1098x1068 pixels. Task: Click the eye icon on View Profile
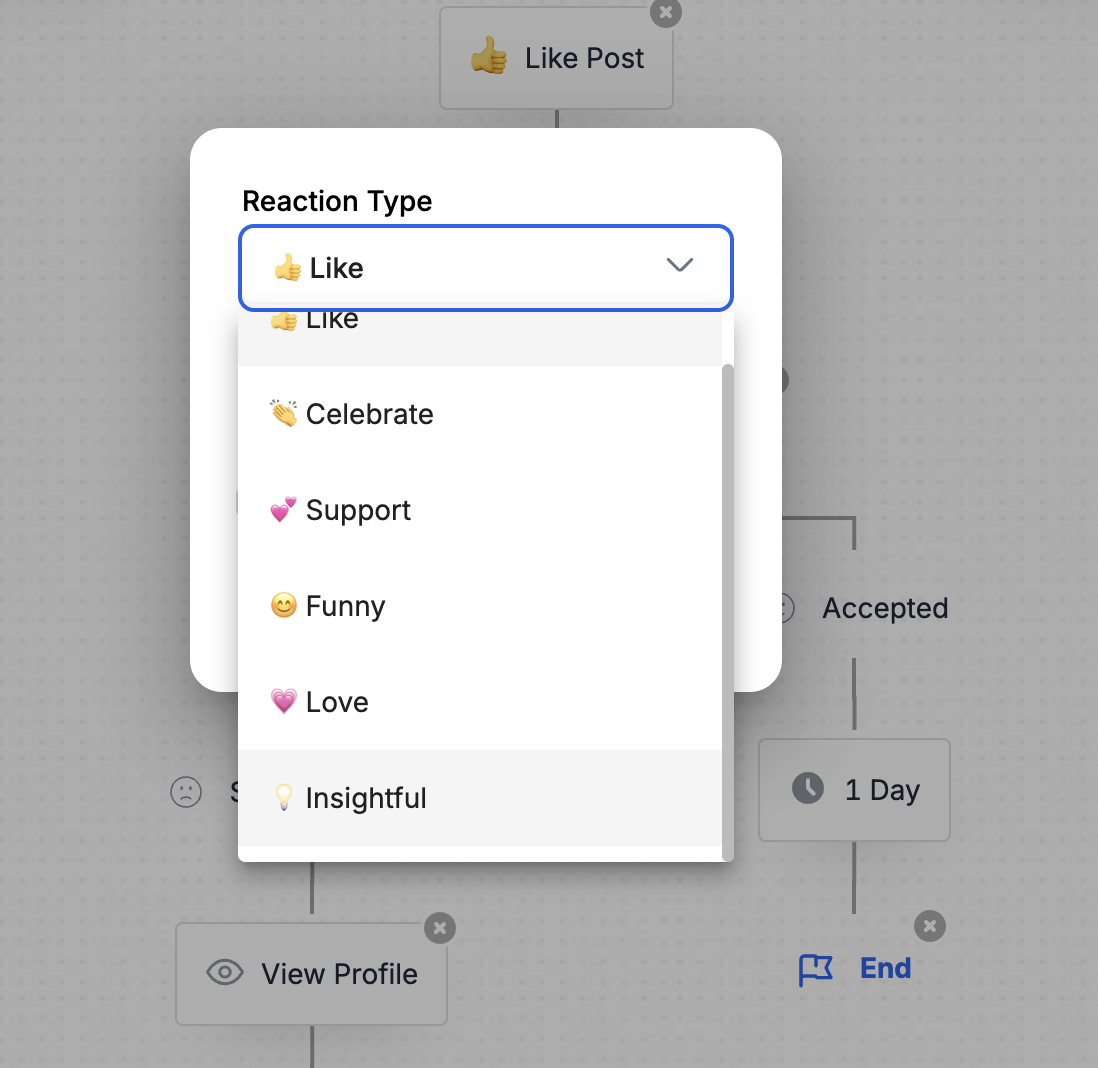pos(225,973)
